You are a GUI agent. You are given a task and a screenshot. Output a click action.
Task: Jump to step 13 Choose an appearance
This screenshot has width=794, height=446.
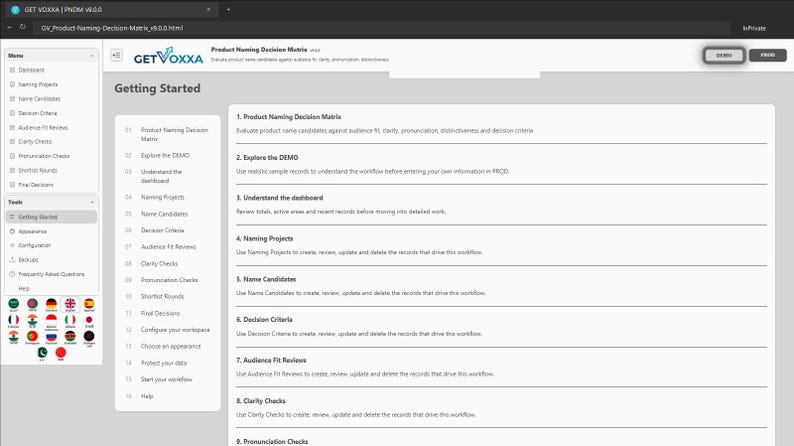[168, 346]
